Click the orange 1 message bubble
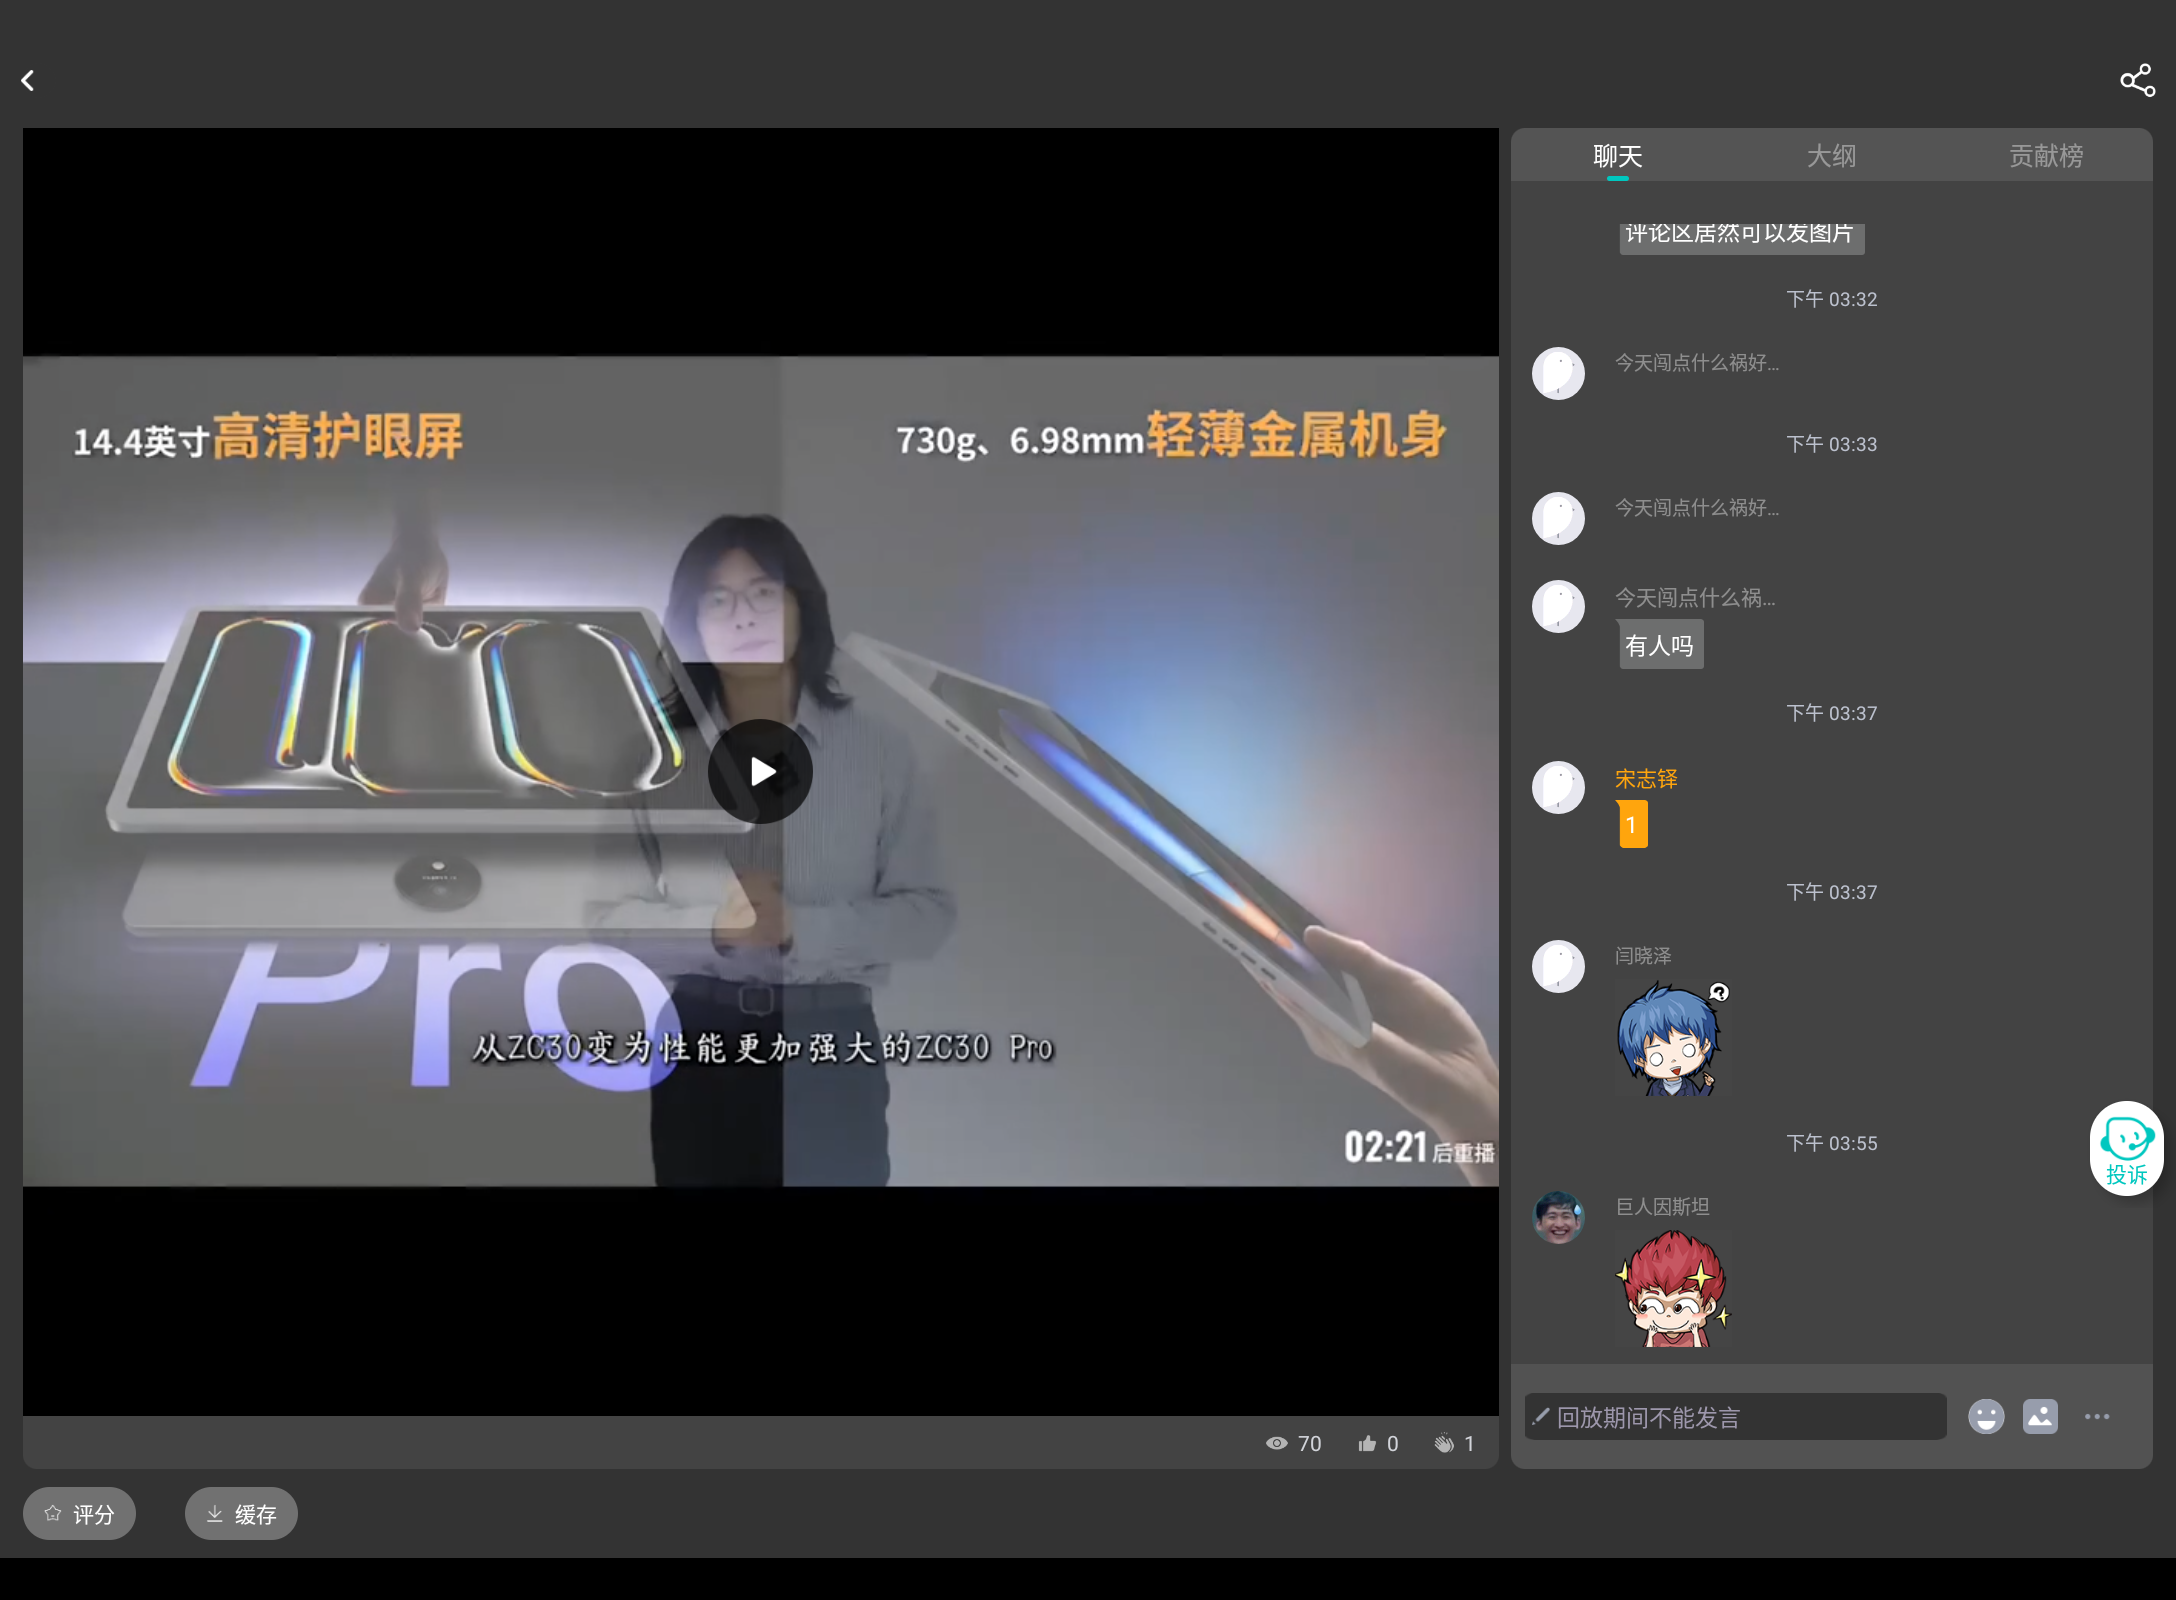 point(1632,824)
